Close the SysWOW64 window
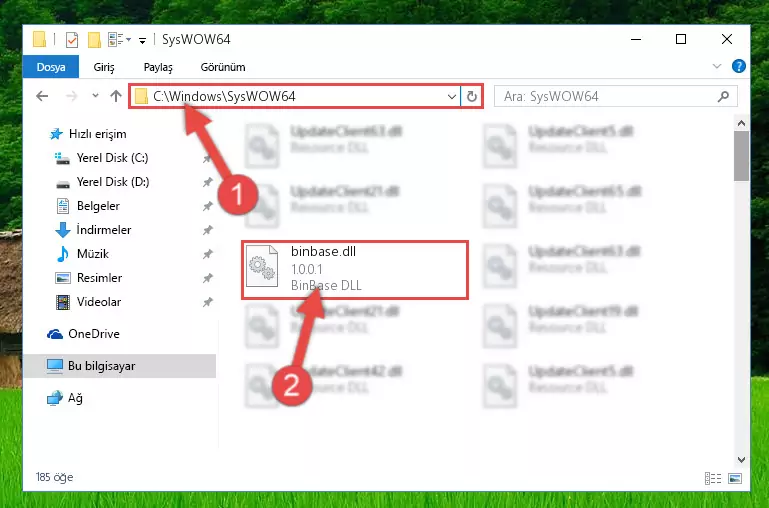Image resolution: width=769 pixels, height=508 pixels. (x=727, y=39)
